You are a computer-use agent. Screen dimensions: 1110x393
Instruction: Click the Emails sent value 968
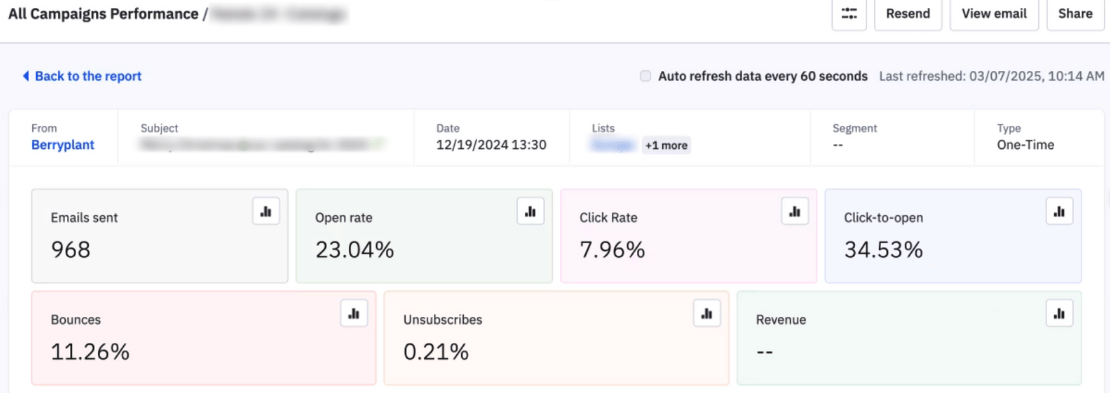coord(71,249)
